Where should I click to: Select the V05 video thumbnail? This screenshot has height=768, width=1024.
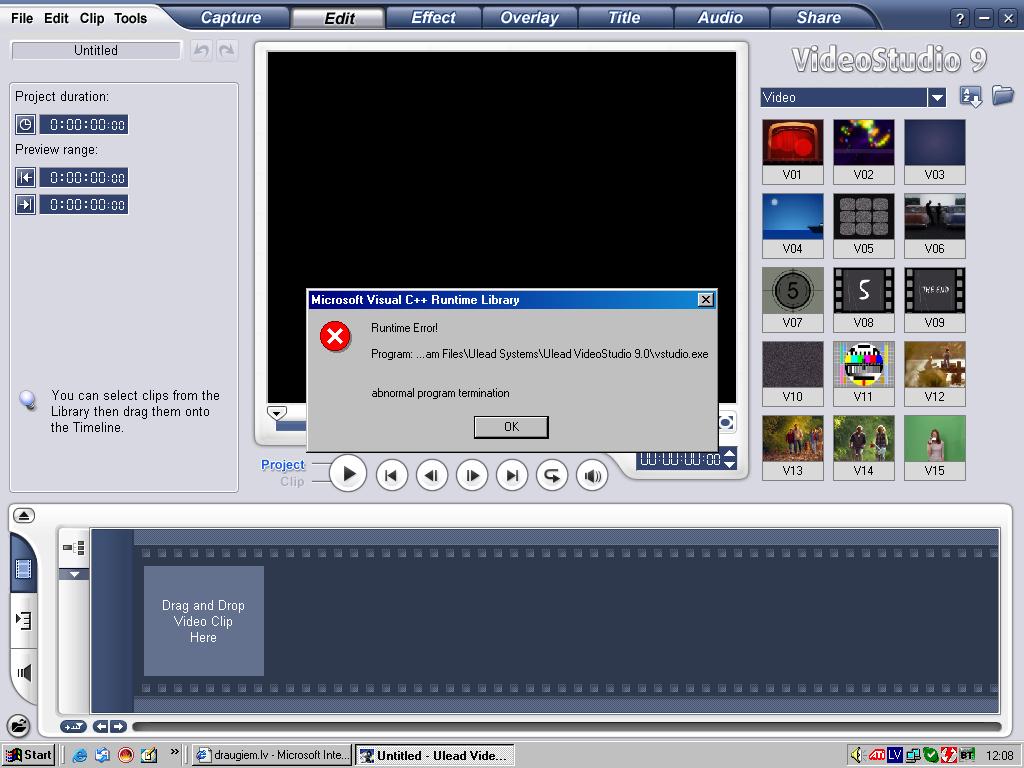[x=863, y=225]
